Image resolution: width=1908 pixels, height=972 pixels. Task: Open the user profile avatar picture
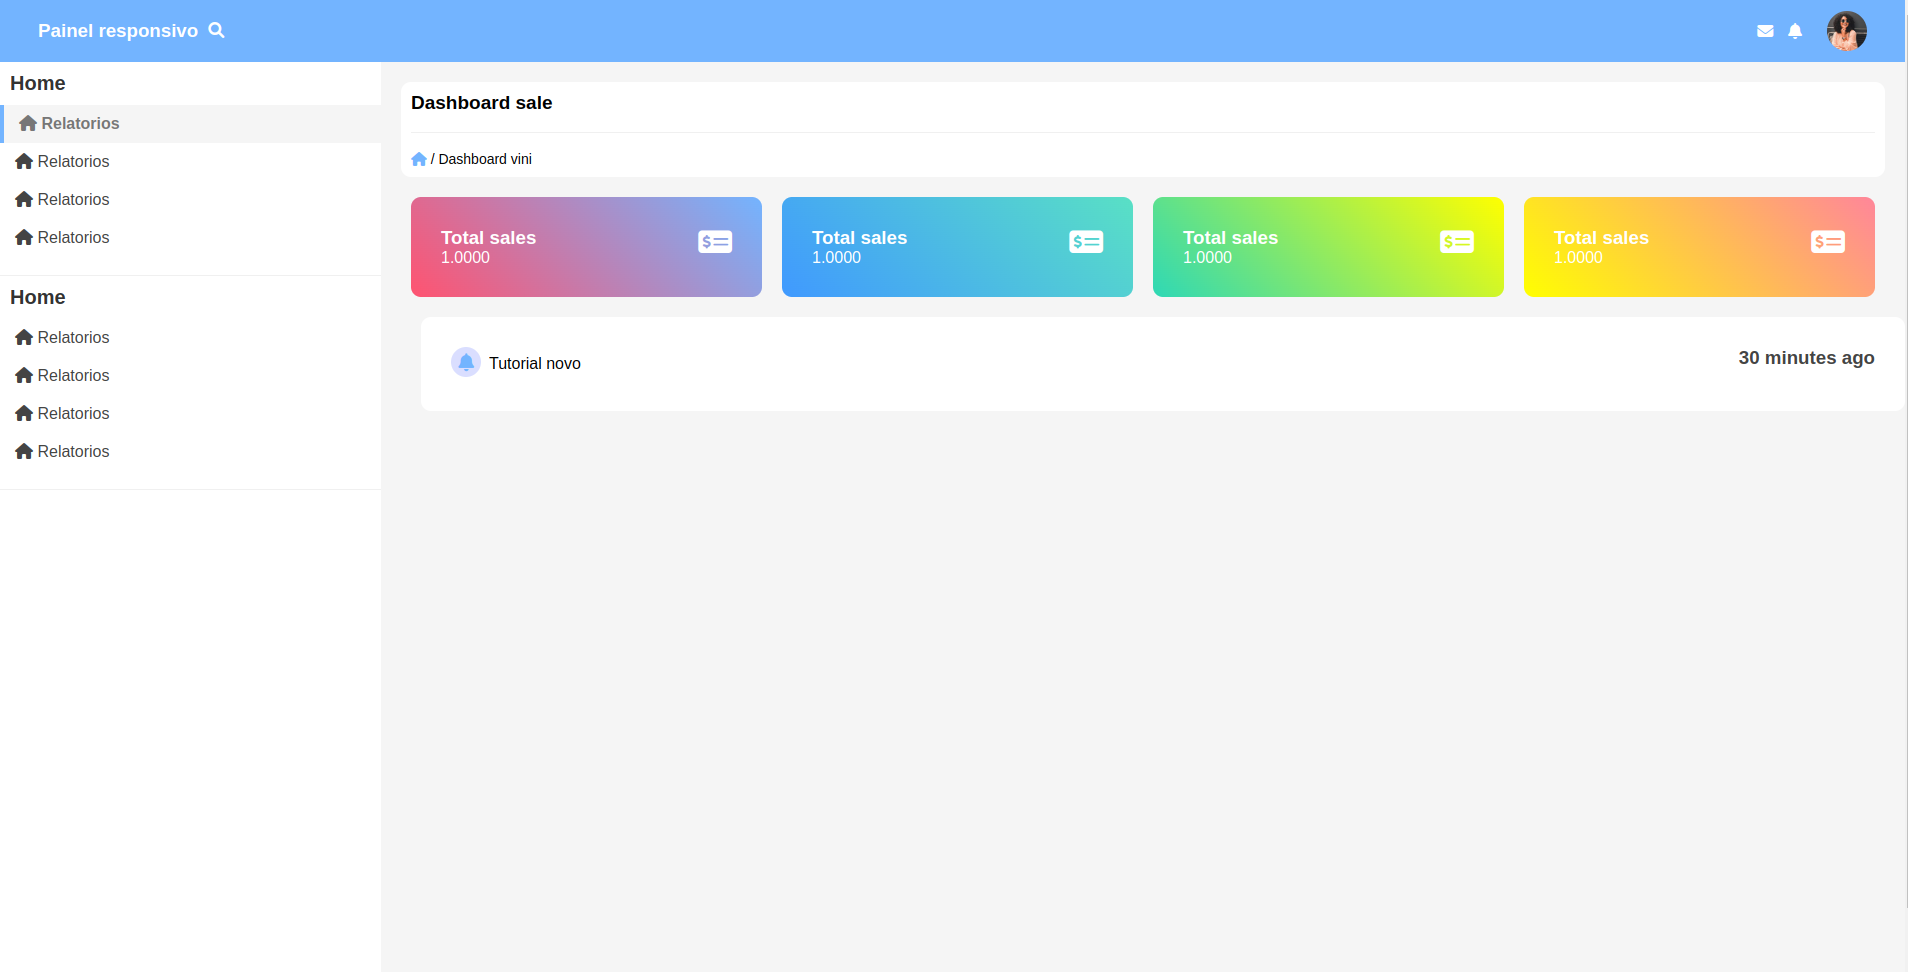tap(1847, 30)
